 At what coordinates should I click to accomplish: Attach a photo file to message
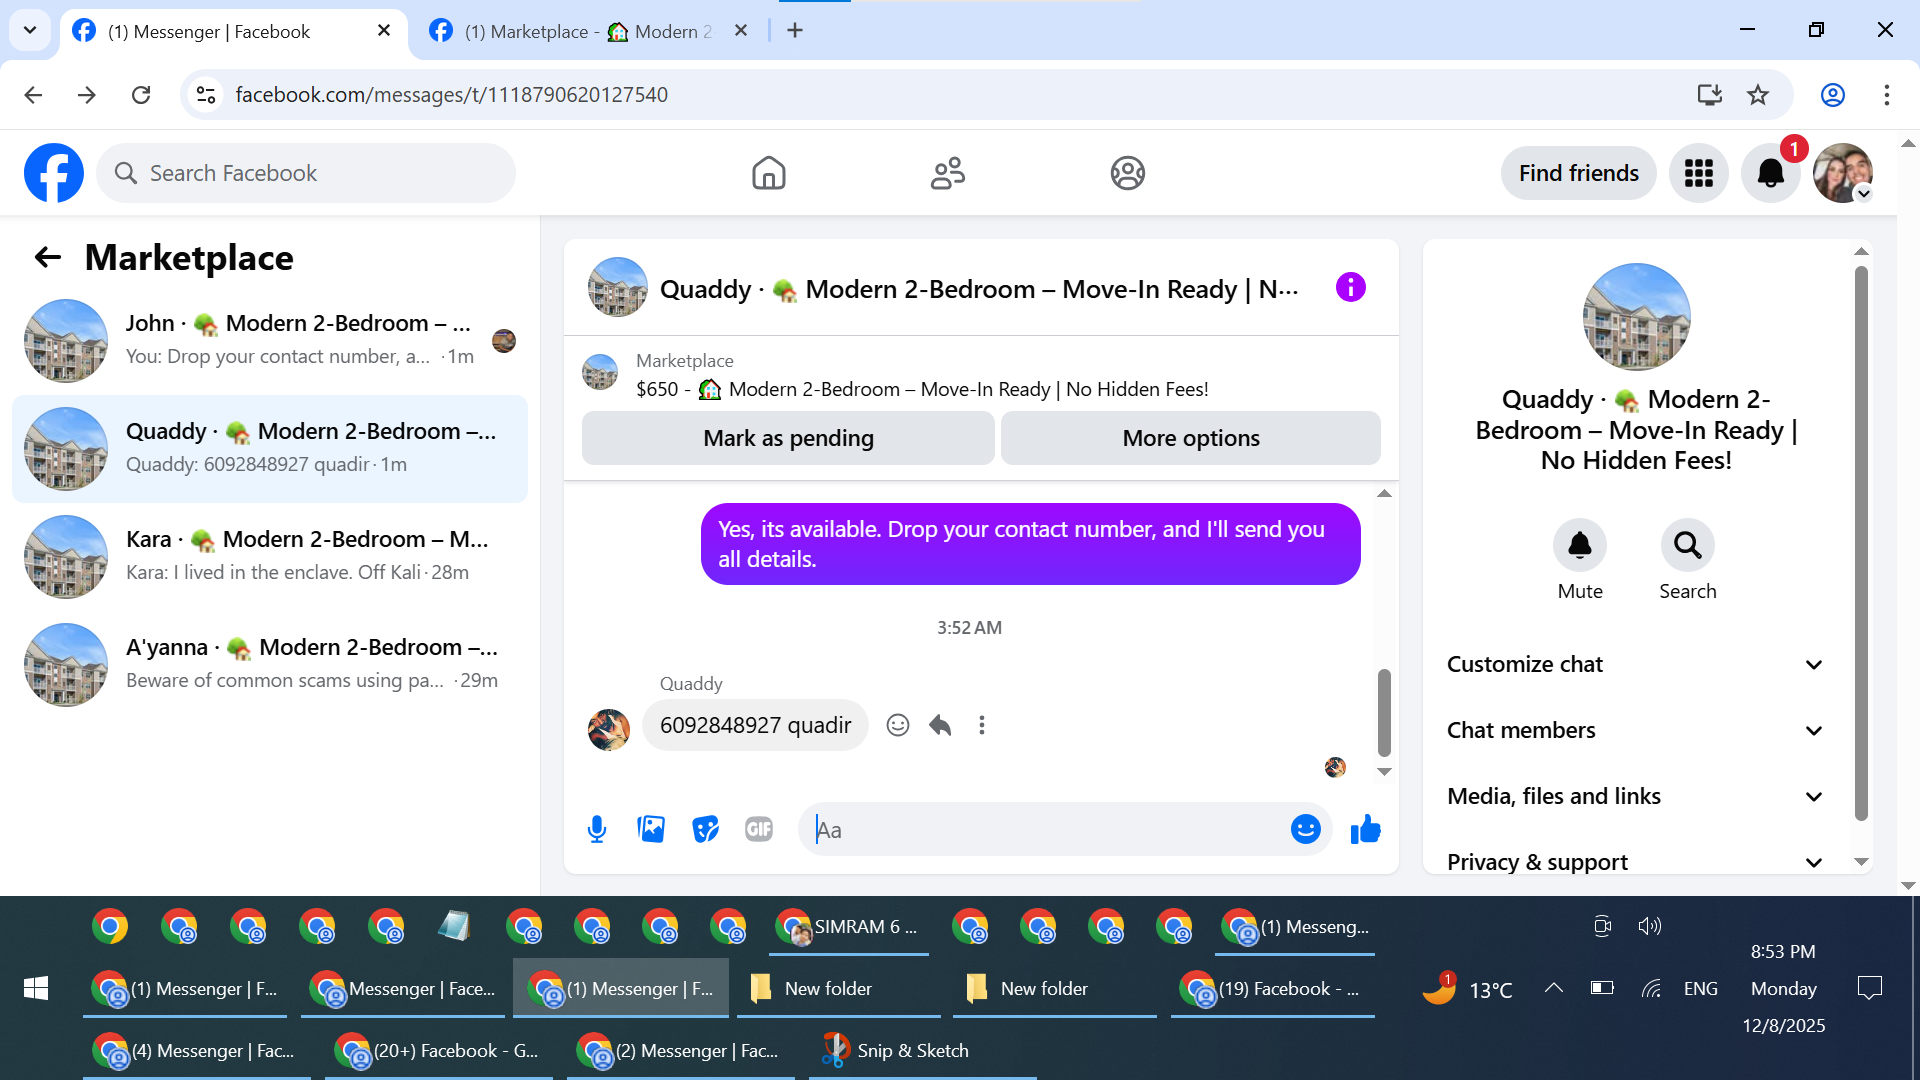point(651,829)
